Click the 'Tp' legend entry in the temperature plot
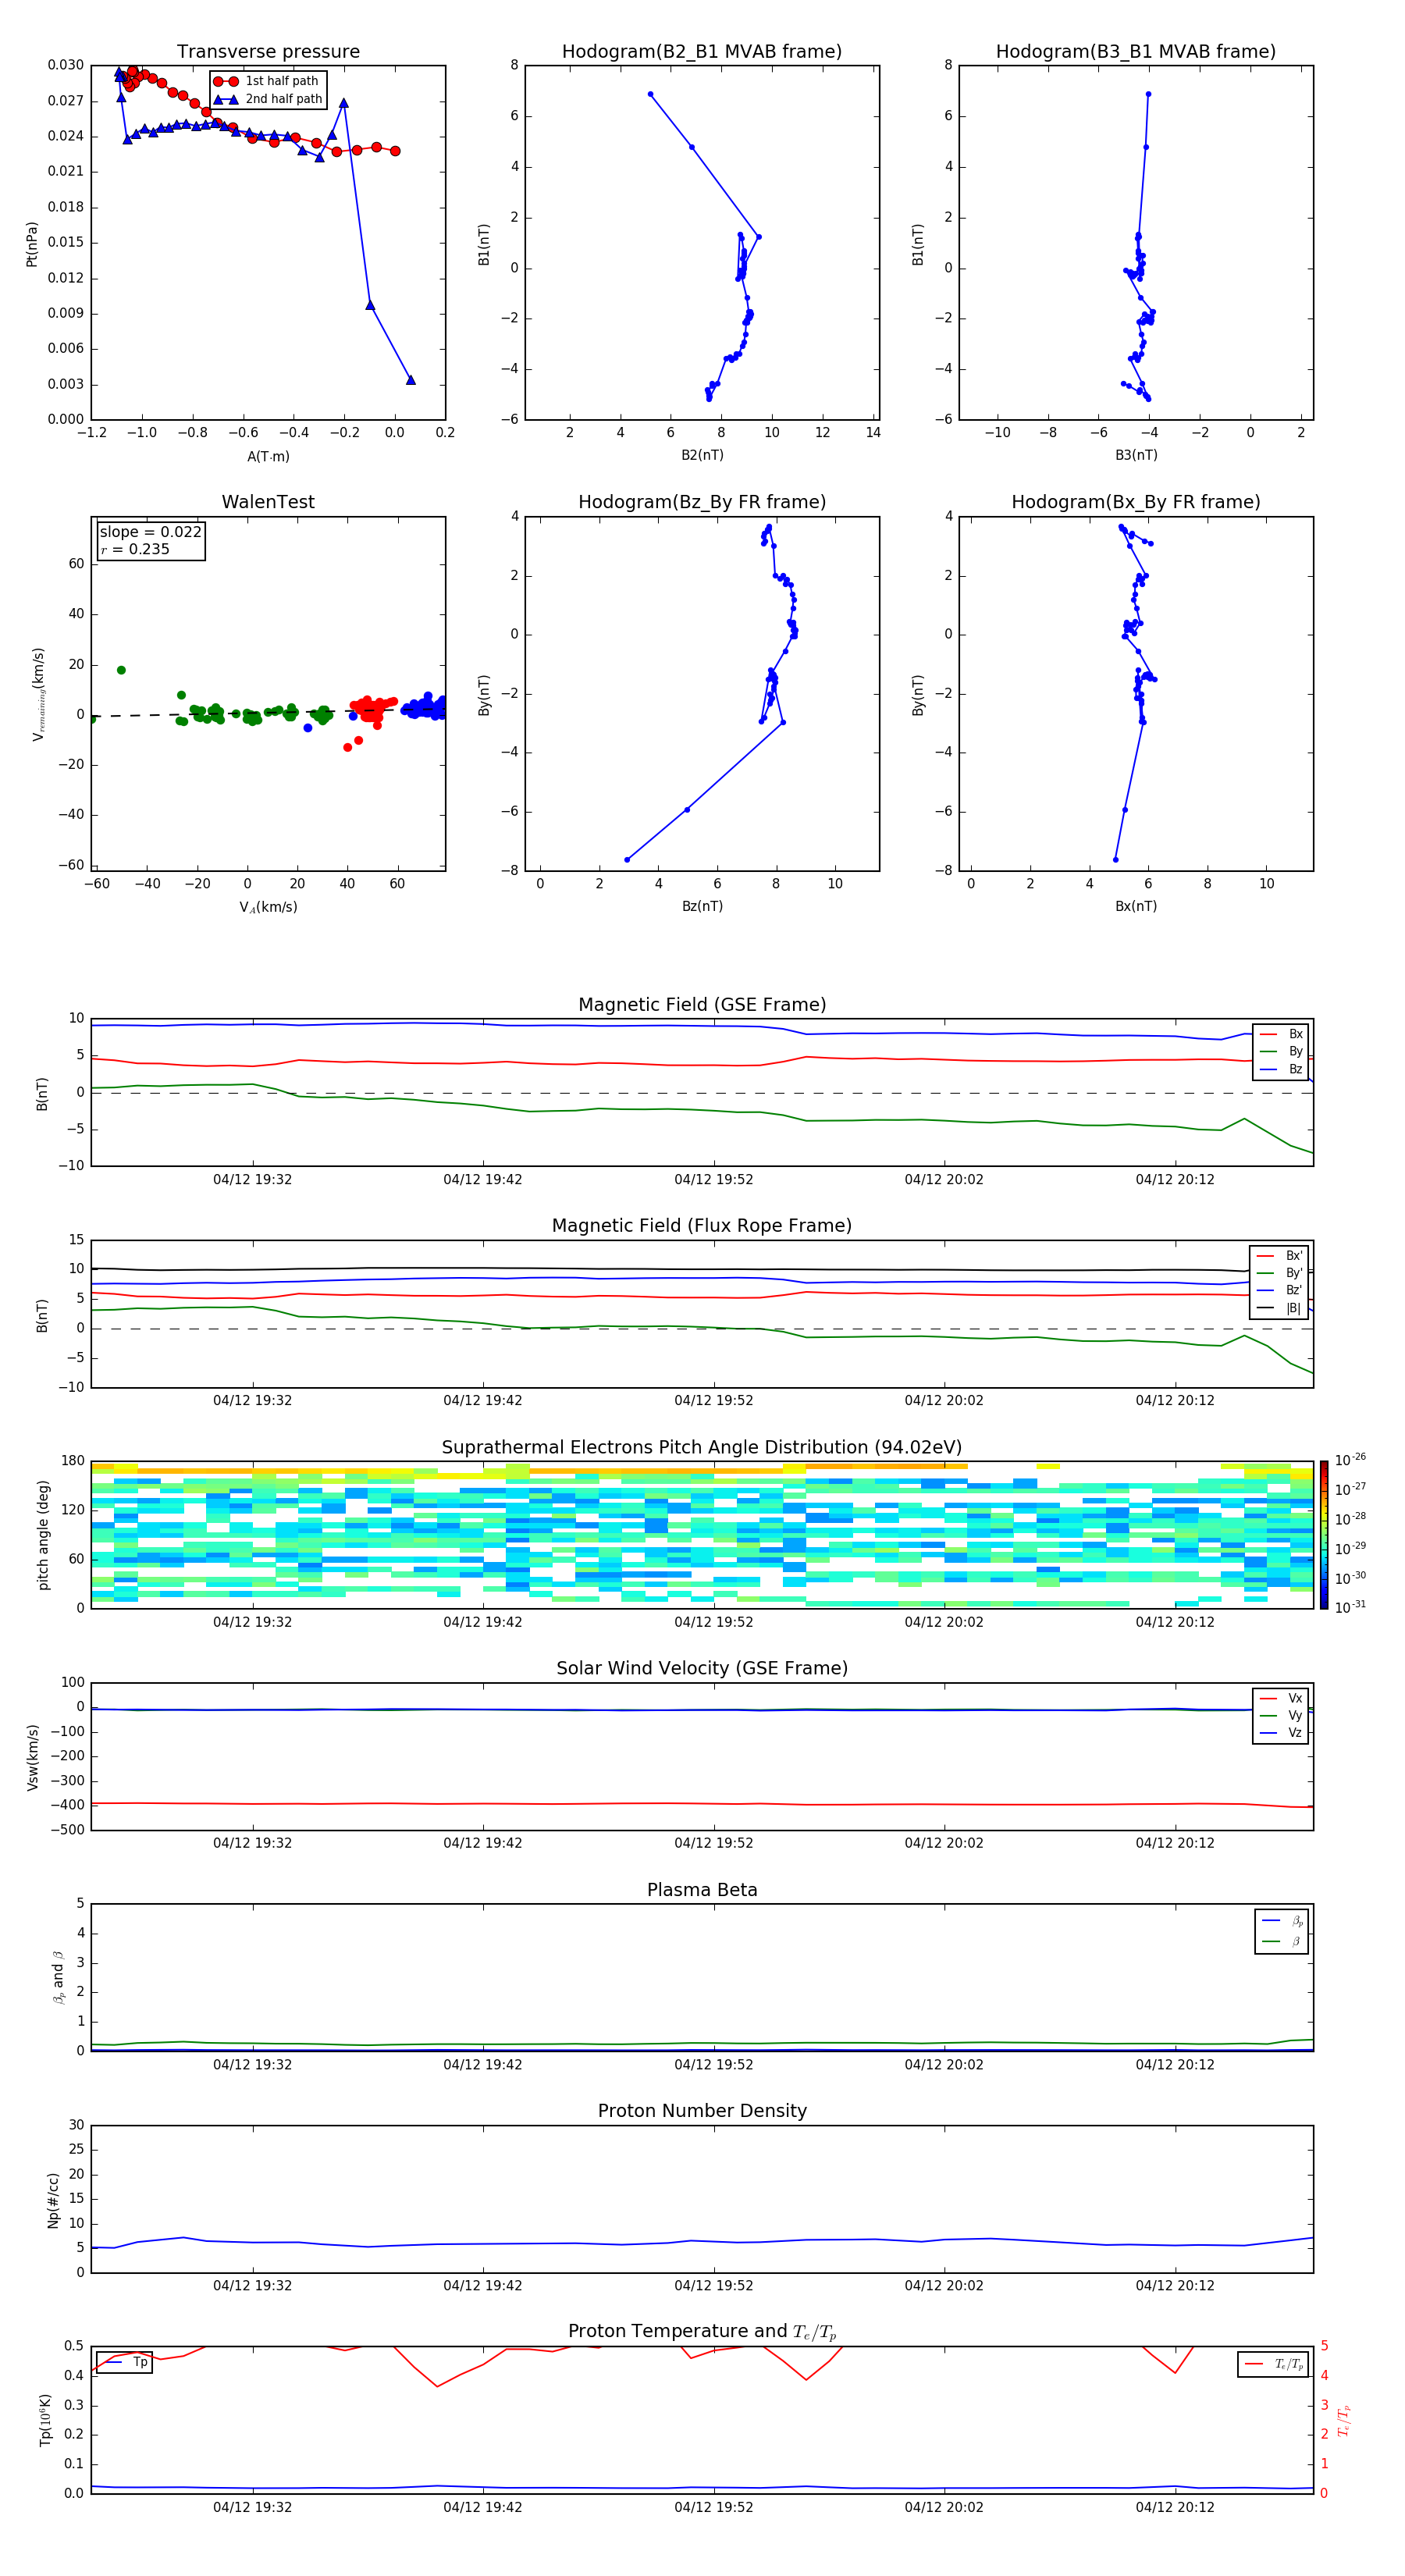The width and height of the screenshot is (1405, 2576). click(124, 2363)
